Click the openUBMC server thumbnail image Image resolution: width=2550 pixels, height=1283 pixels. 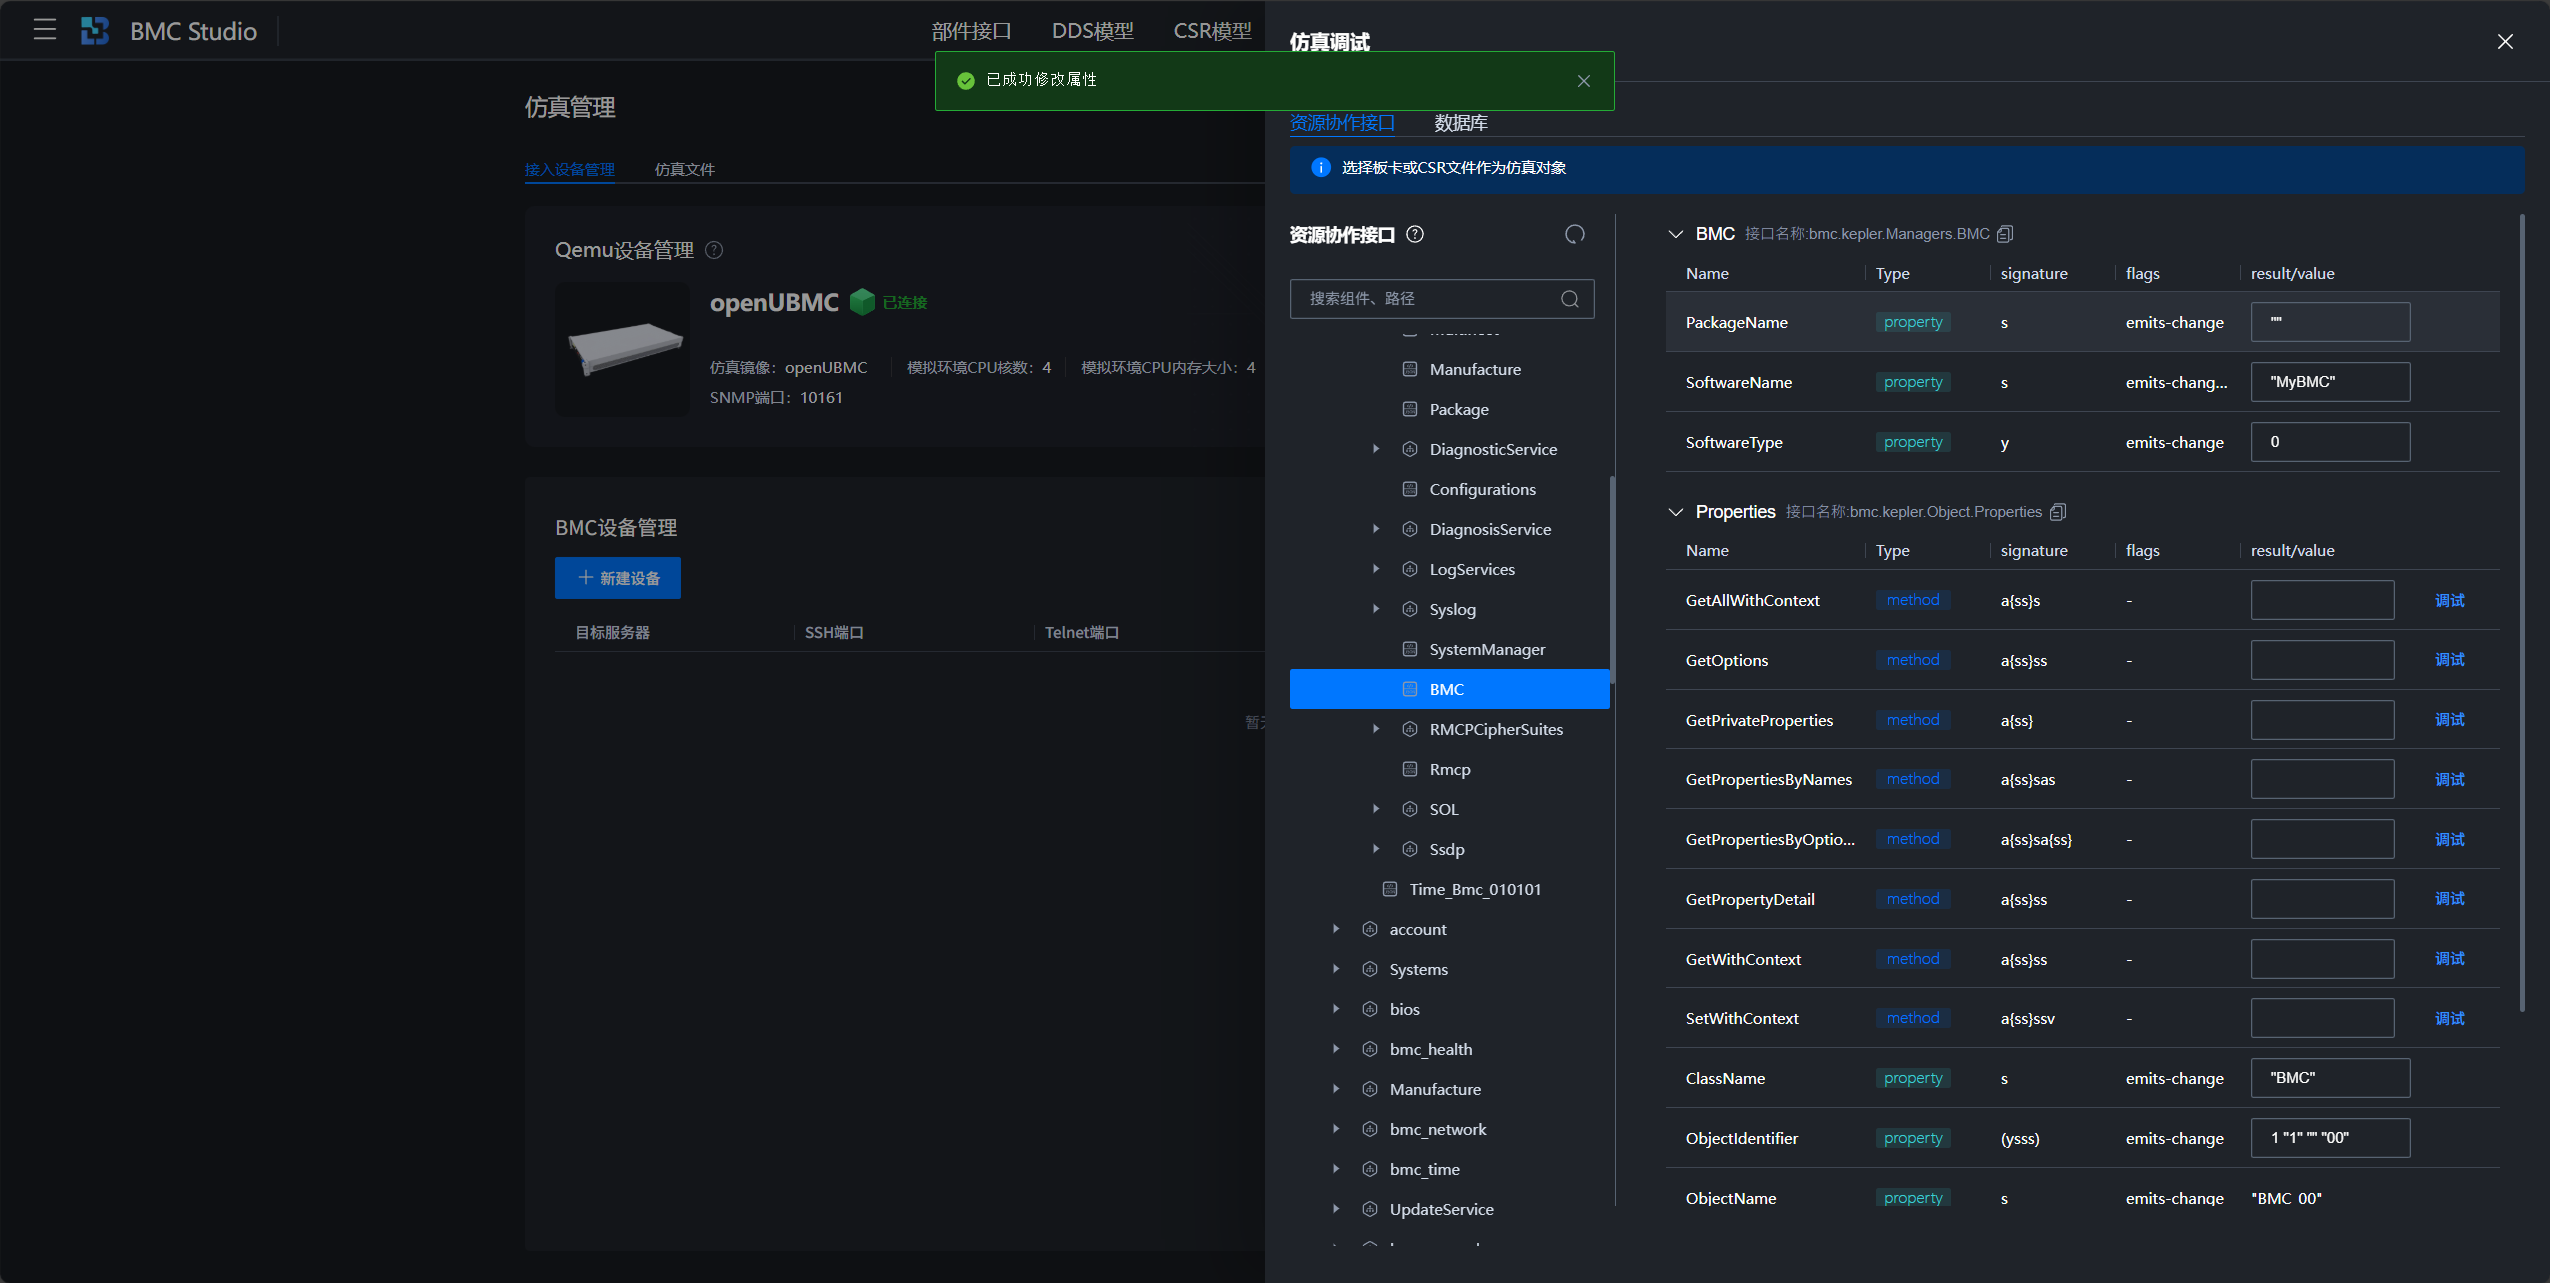click(x=623, y=349)
